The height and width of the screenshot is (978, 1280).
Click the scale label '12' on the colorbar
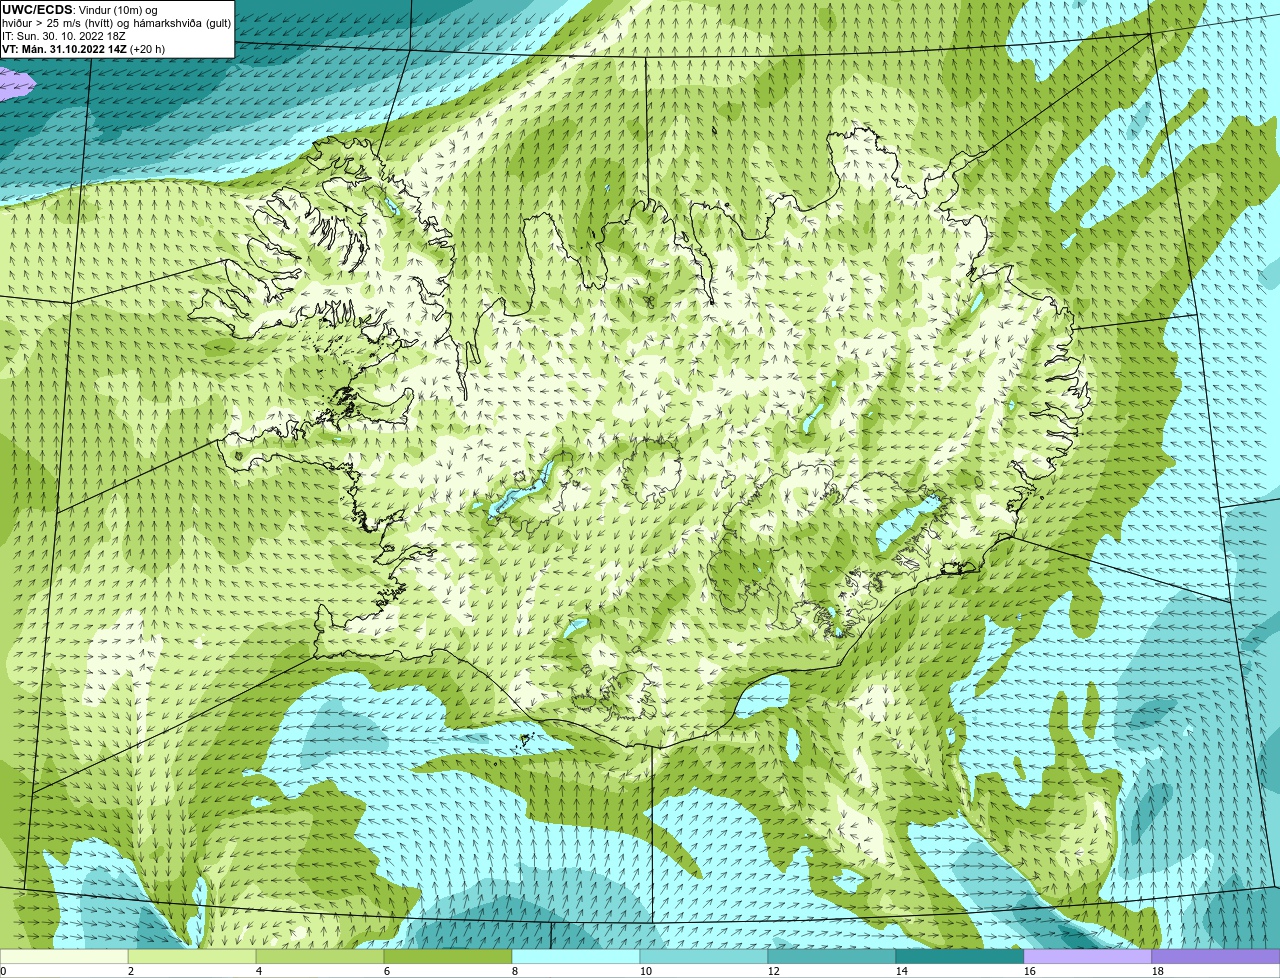(x=774, y=971)
